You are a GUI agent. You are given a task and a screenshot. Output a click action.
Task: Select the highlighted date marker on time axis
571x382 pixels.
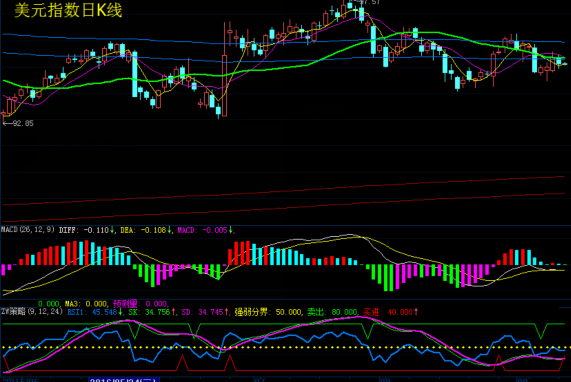coord(124,380)
